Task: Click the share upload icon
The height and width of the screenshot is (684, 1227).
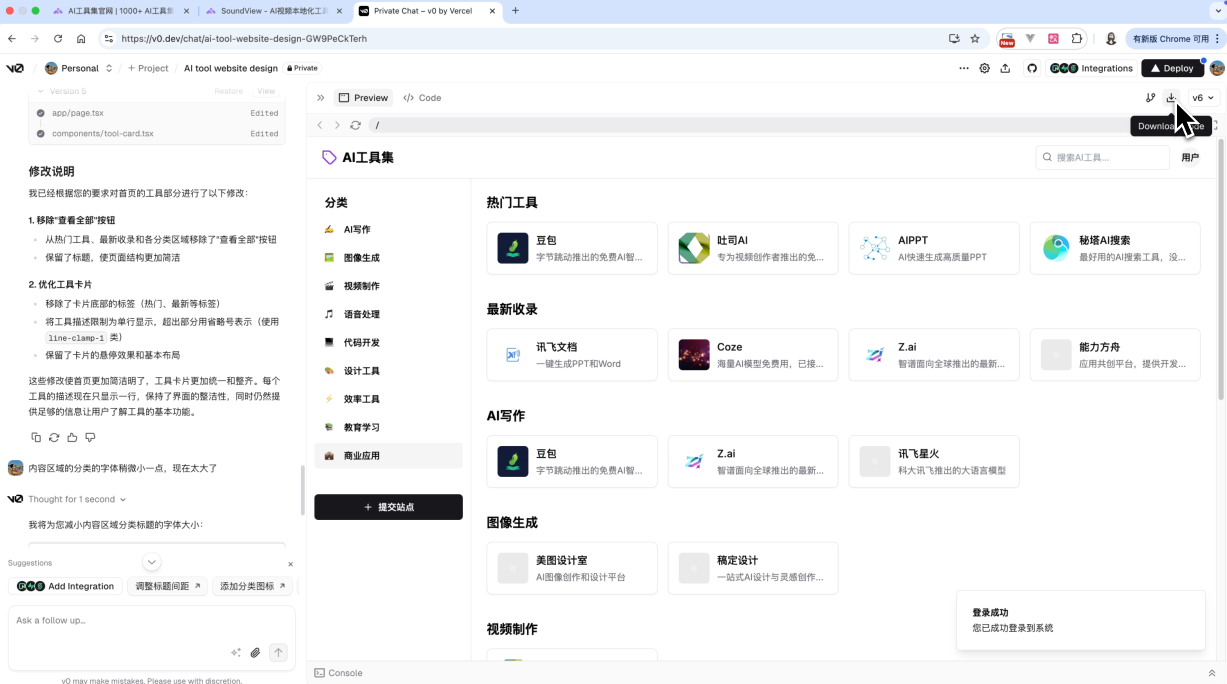Action: click(1005, 69)
